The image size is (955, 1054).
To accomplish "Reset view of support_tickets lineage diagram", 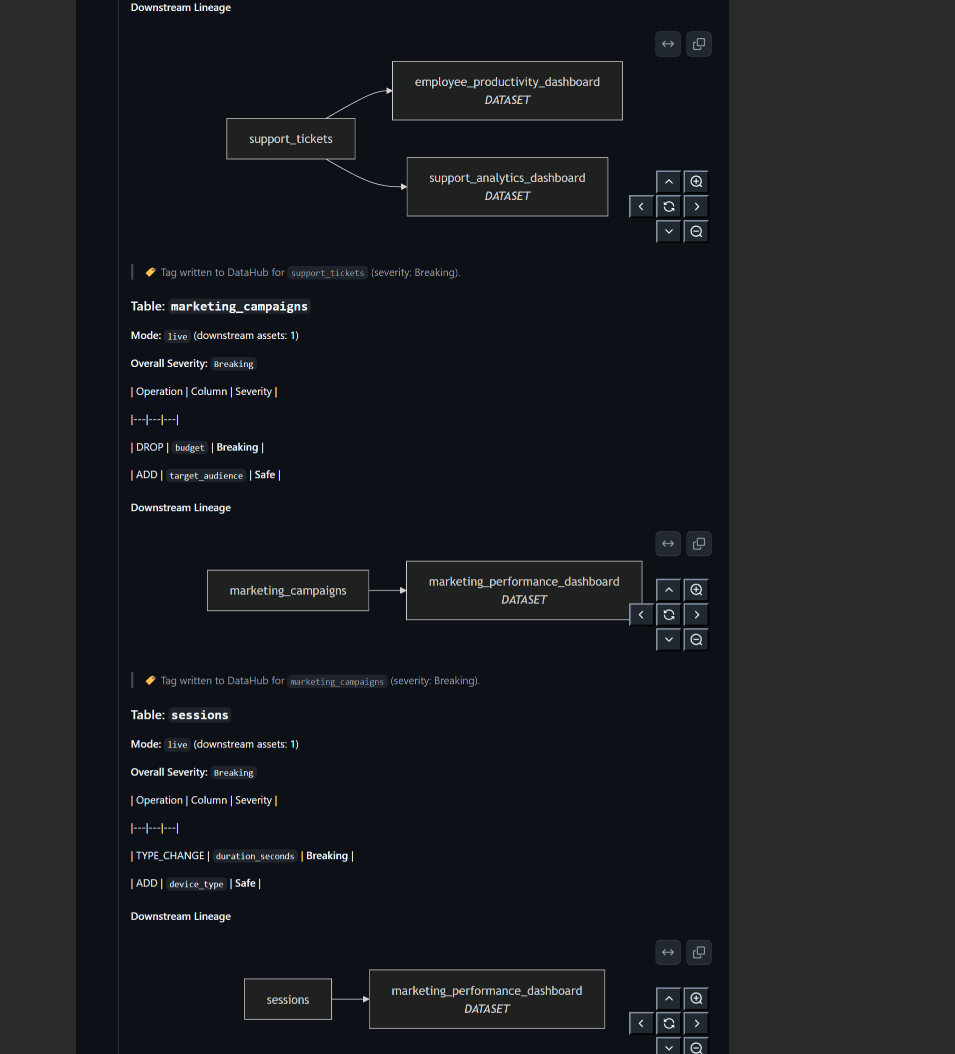I will pos(669,206).
